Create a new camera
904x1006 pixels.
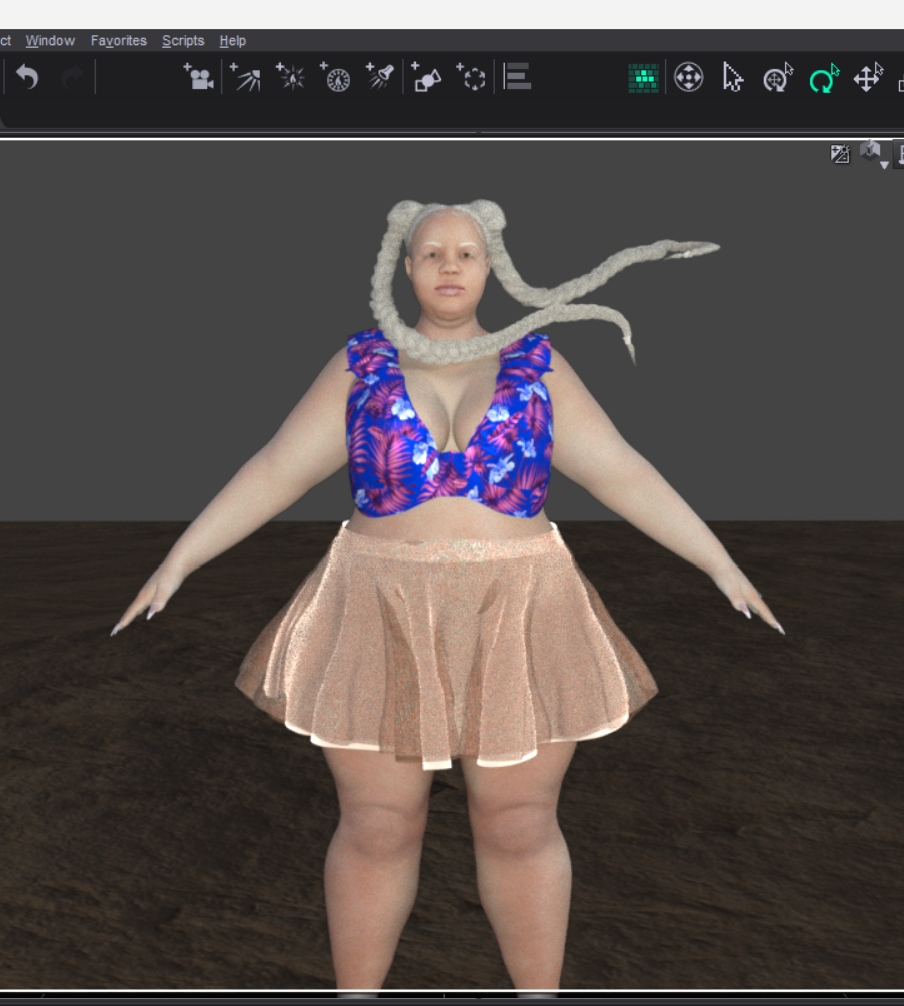coord(199,77)
